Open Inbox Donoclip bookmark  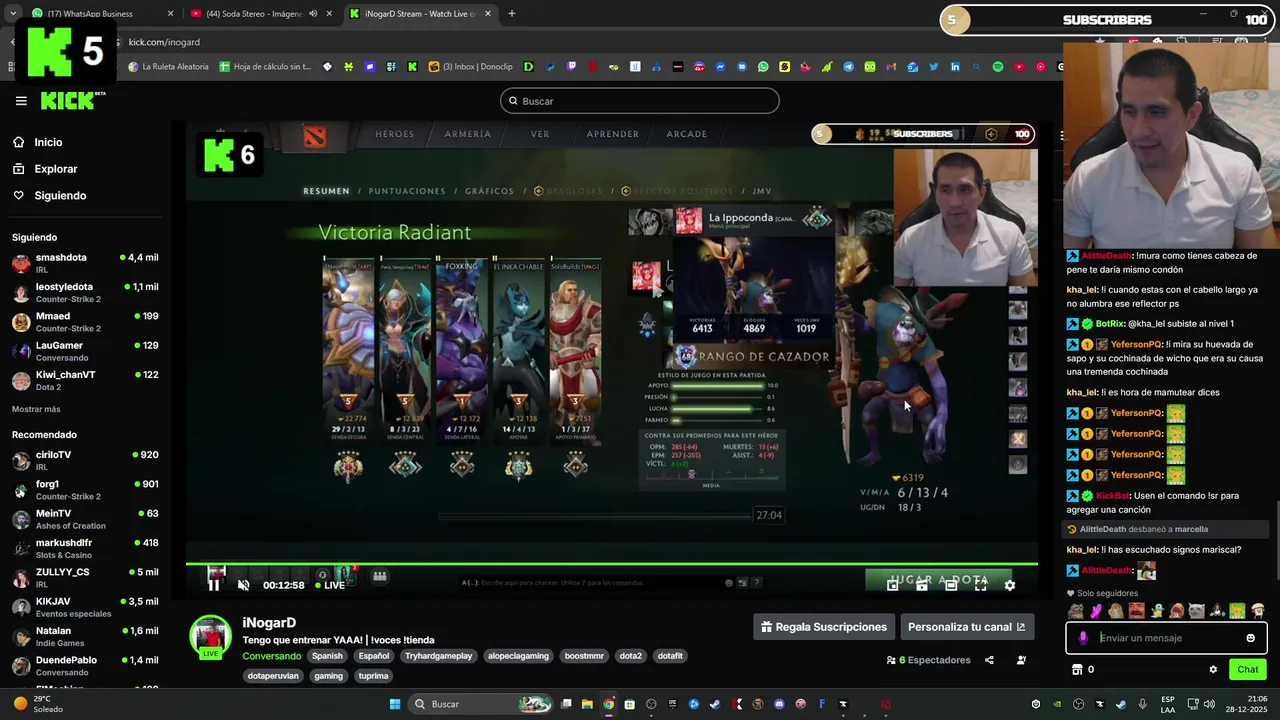(470, 67)
